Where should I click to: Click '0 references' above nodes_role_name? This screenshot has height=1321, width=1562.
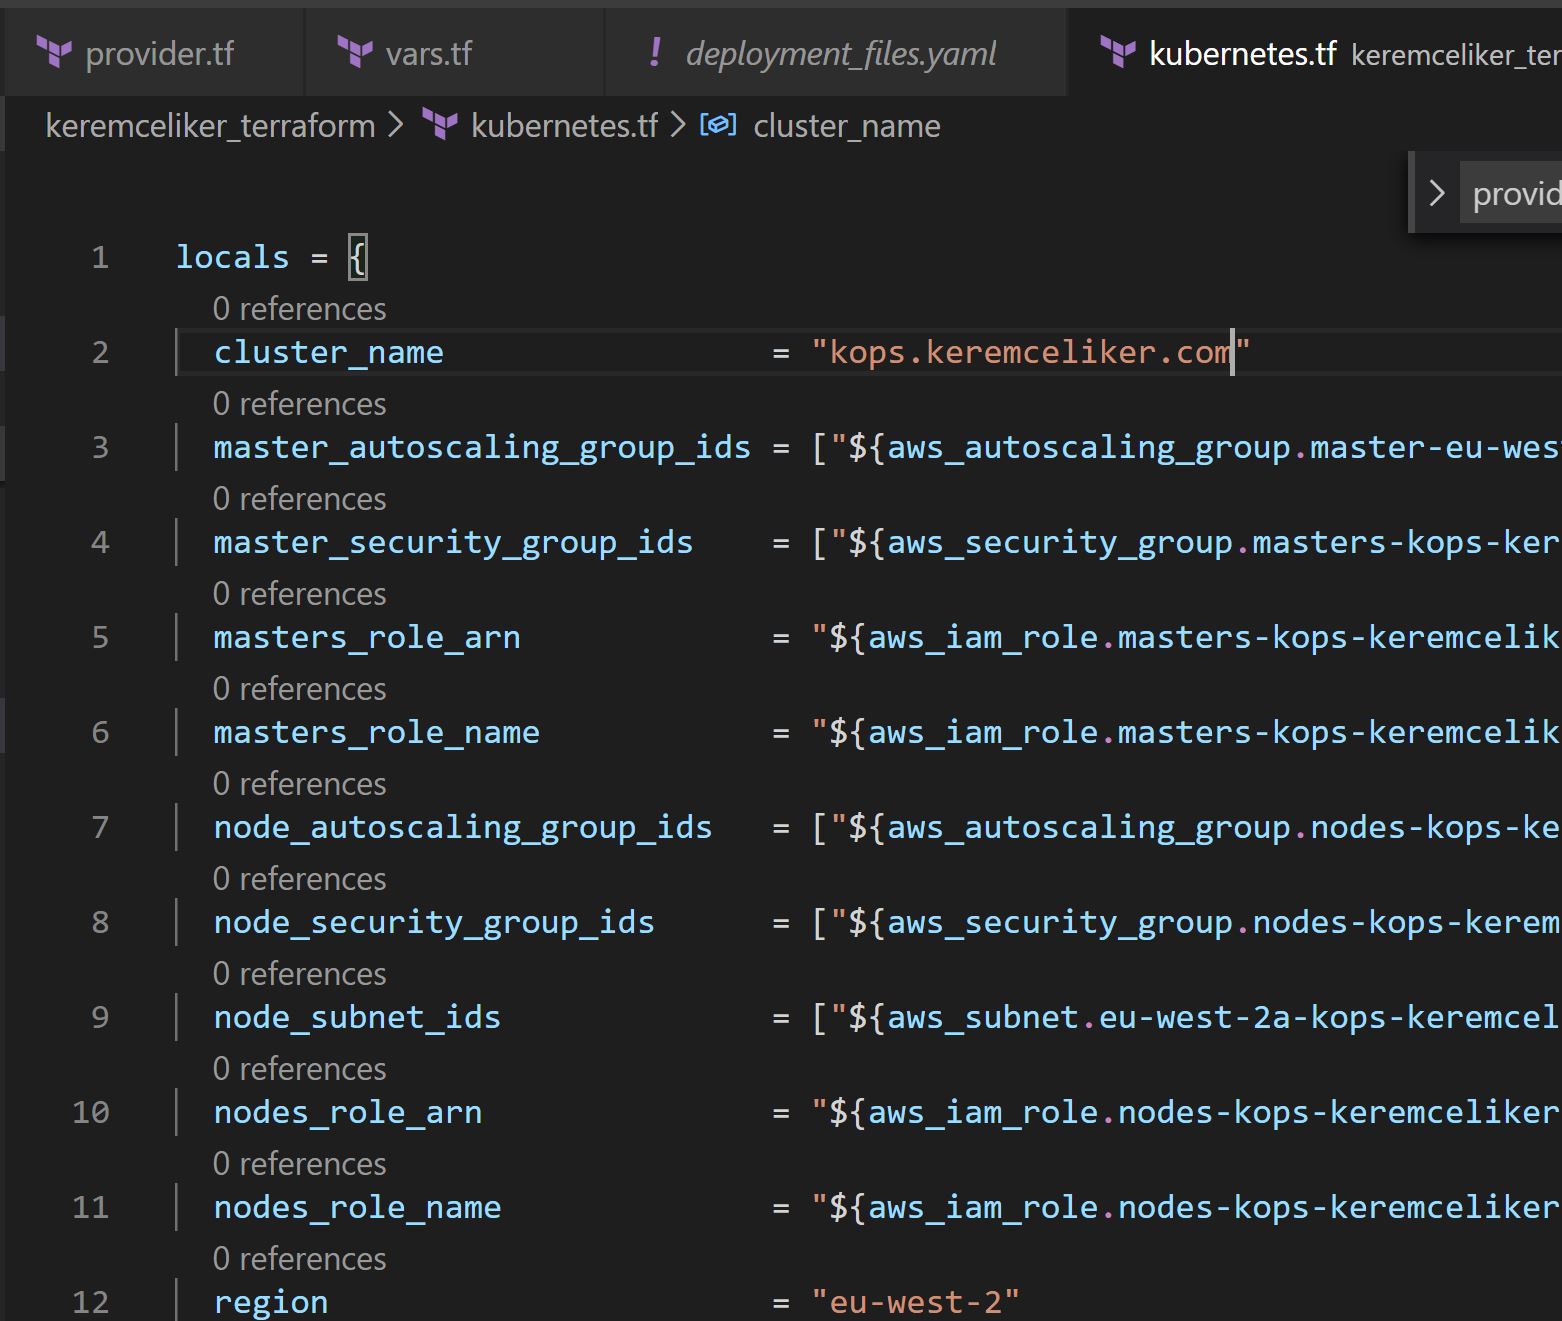pos(299,1164)
